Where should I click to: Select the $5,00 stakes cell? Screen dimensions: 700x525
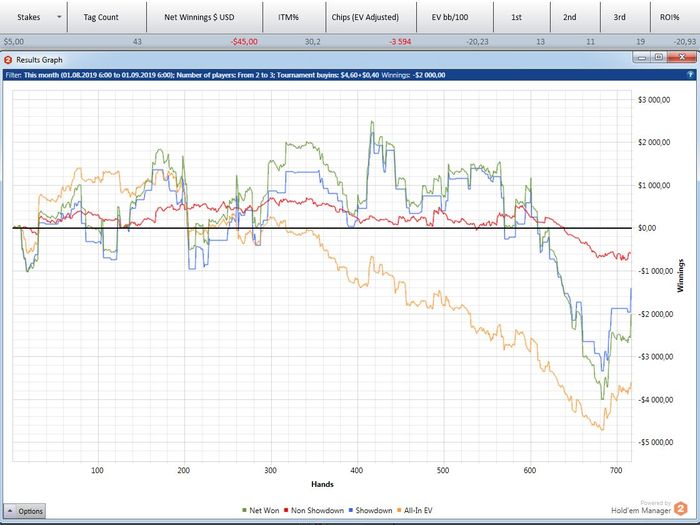pyautogui.click(x=14, y=42)
